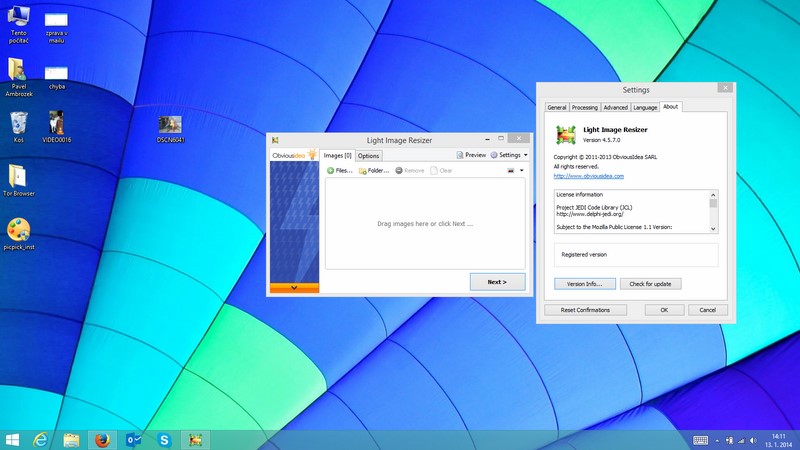This screenshot has height=450, width=800.
Task: Click the add Folder icon
Action: (x=362, y=171)
